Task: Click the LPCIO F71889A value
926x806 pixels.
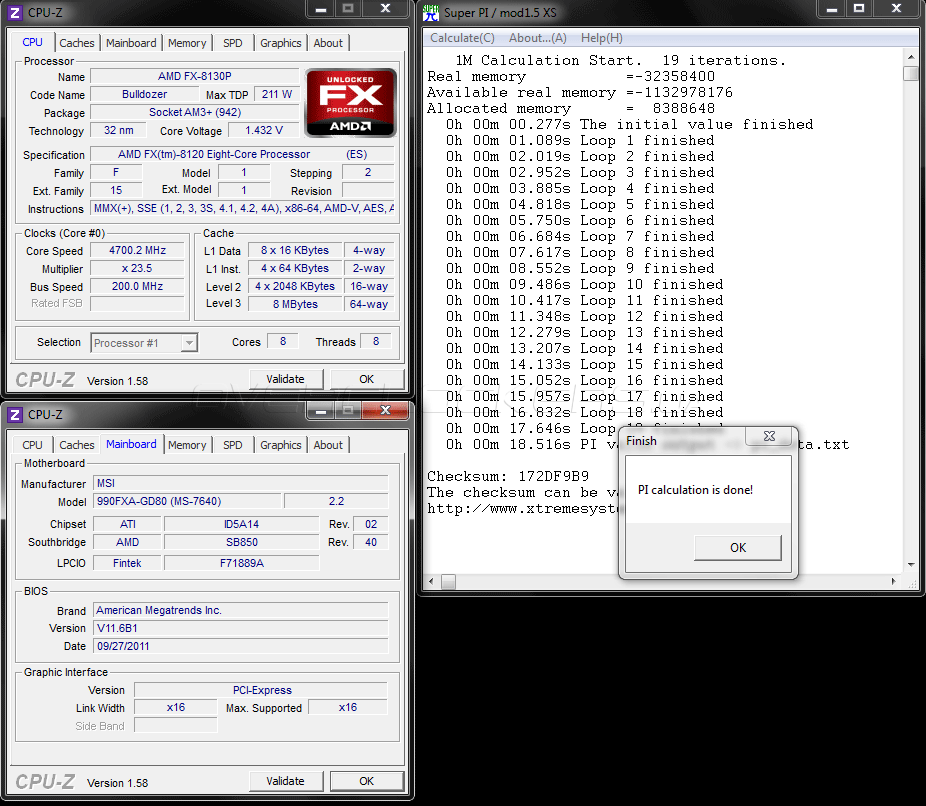Action: click(242, 563)
